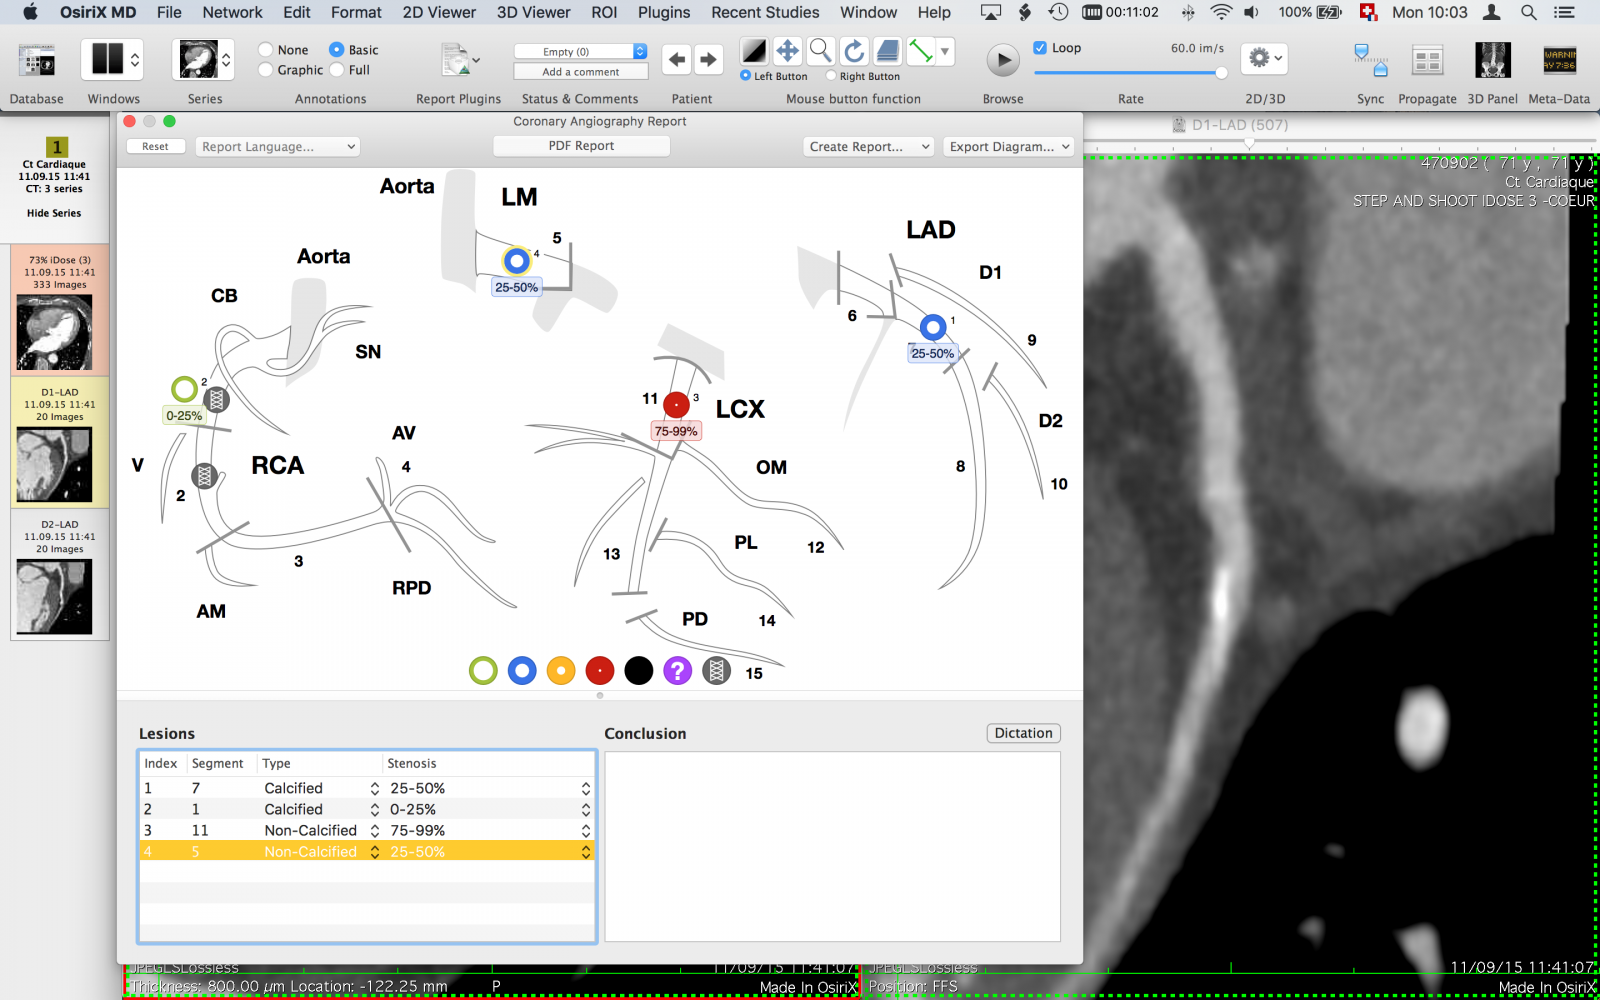Open the Report Language dropdown
The width and height of the screenshot is (1600, 1000).
point(277,146)
